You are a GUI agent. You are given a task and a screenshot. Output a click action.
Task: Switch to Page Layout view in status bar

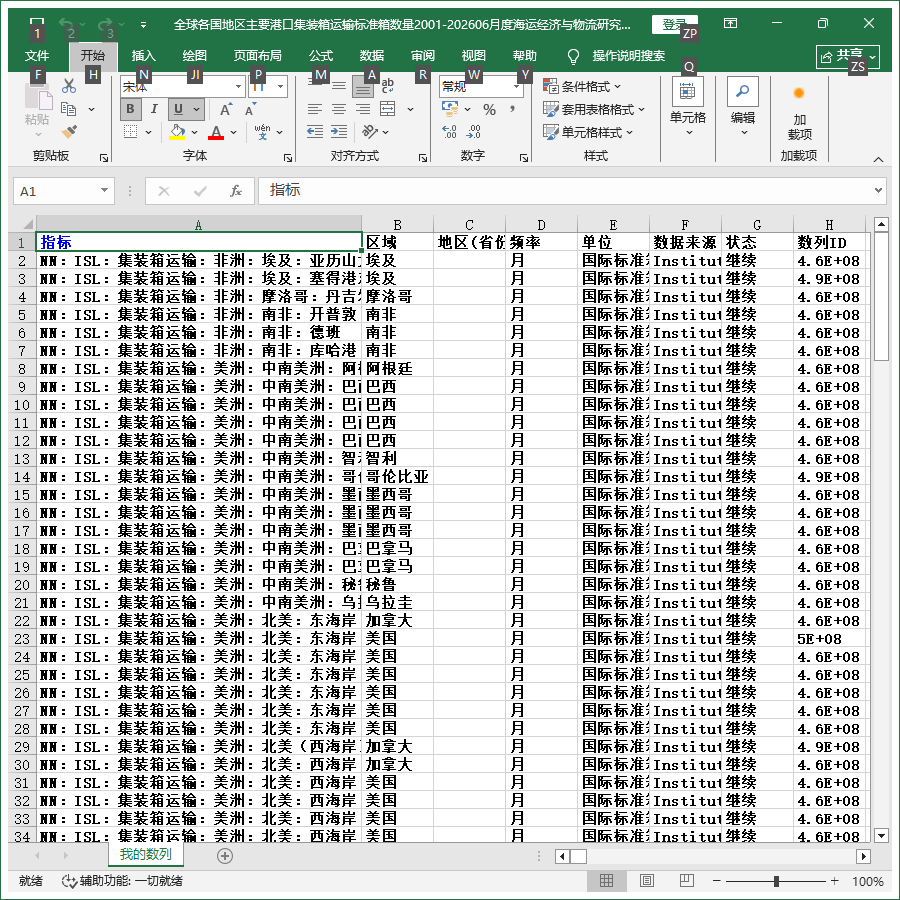click(x=646, y=880)
